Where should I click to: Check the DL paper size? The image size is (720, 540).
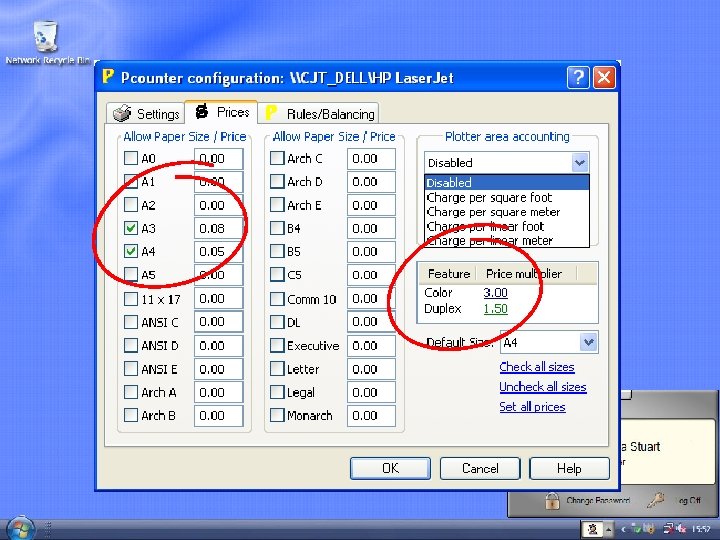277,322
